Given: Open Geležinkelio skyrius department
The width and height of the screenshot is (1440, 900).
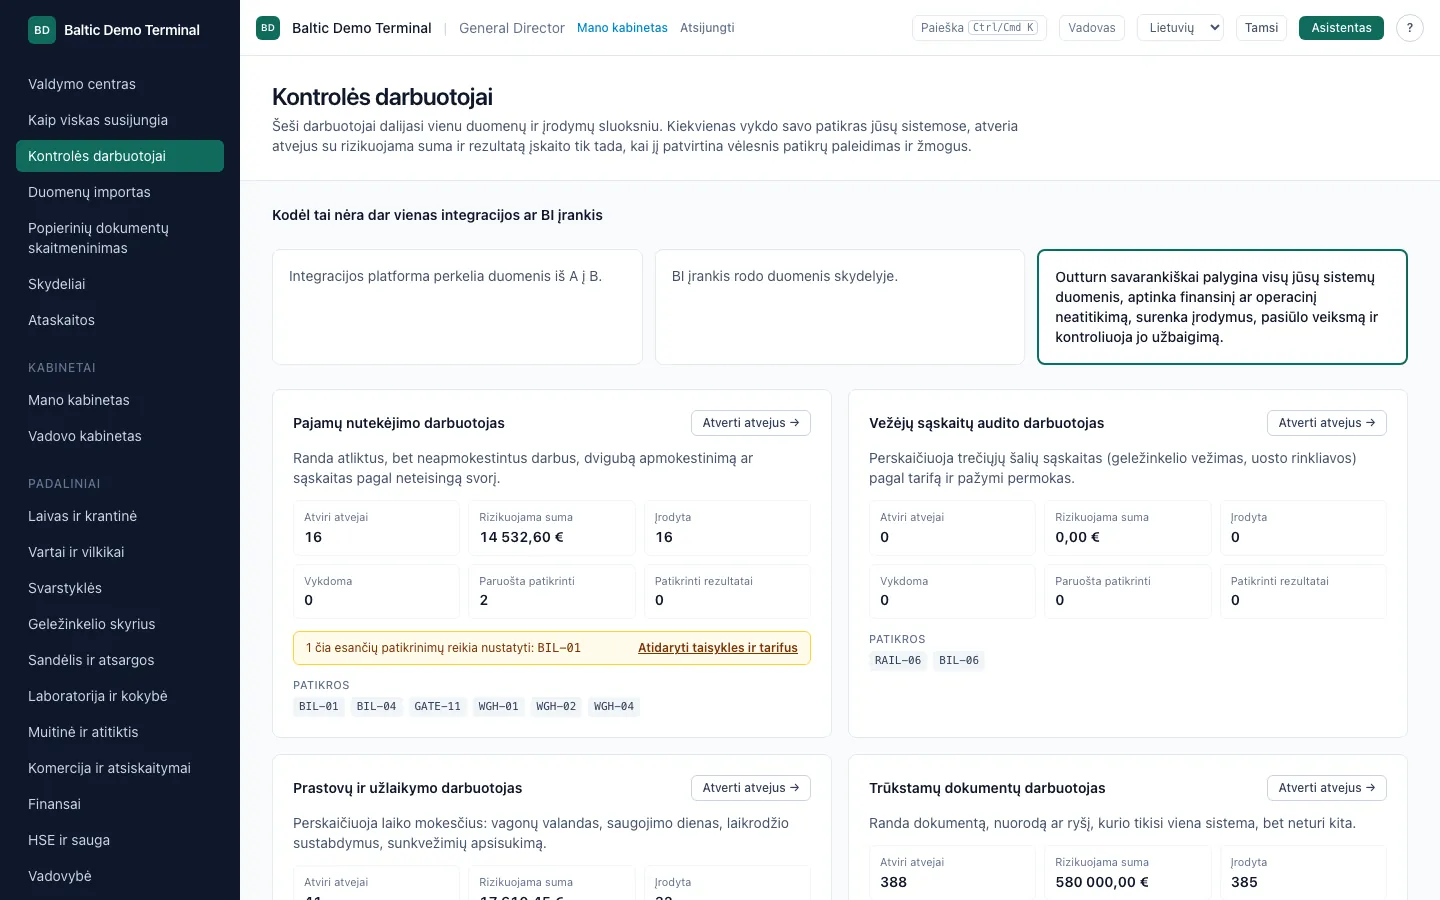Looking at the screenshot, I should tap(120, 624).
